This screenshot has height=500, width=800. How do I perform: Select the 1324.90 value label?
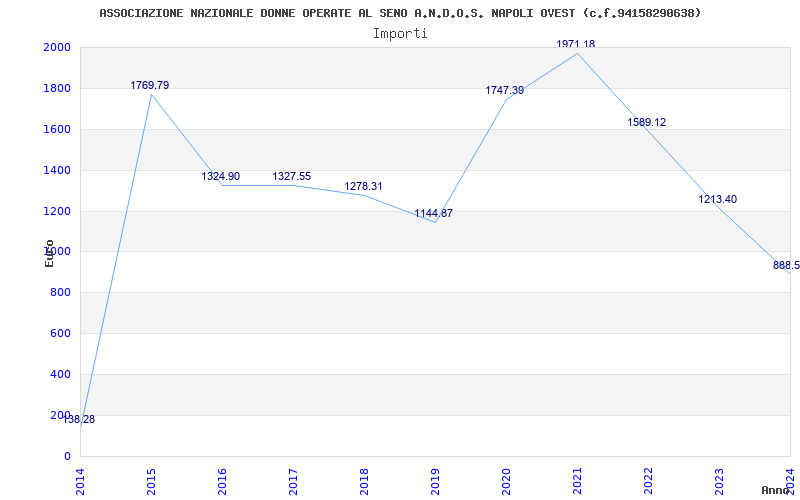[220, 177]
